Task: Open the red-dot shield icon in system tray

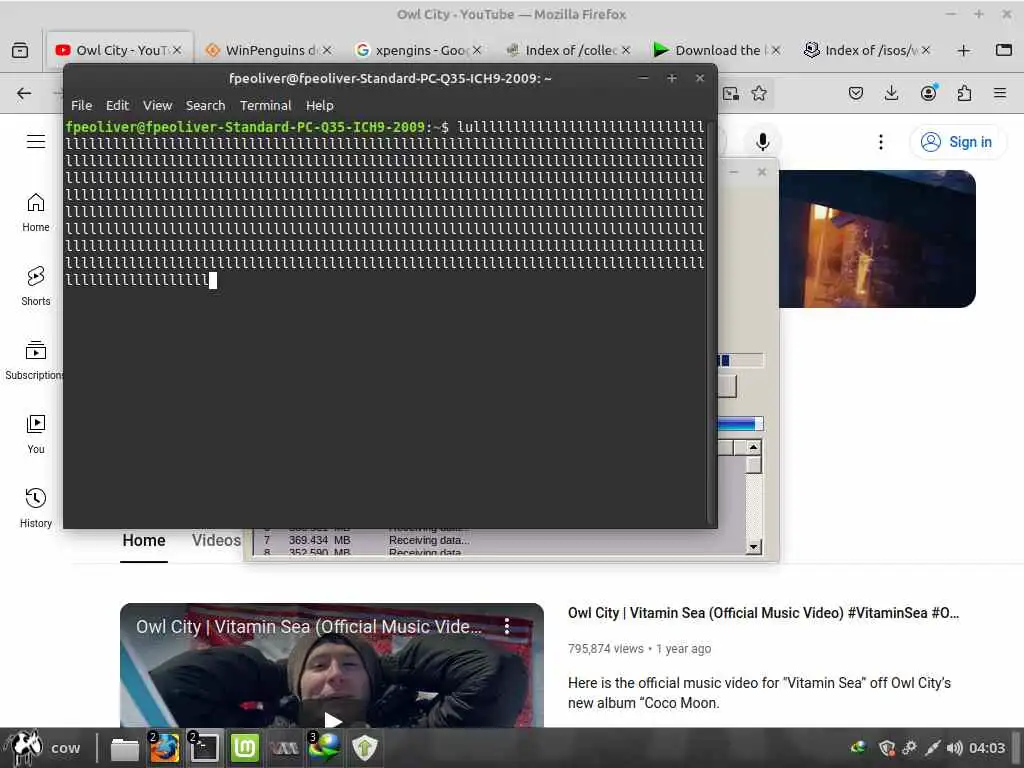Action: [886, 748]
